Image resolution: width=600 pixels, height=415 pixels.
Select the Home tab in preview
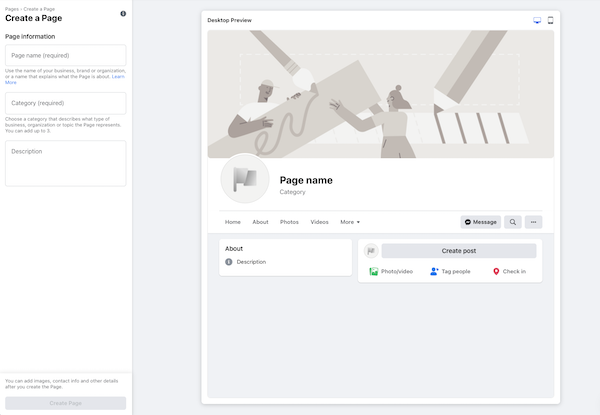click(x=233, y=222)
